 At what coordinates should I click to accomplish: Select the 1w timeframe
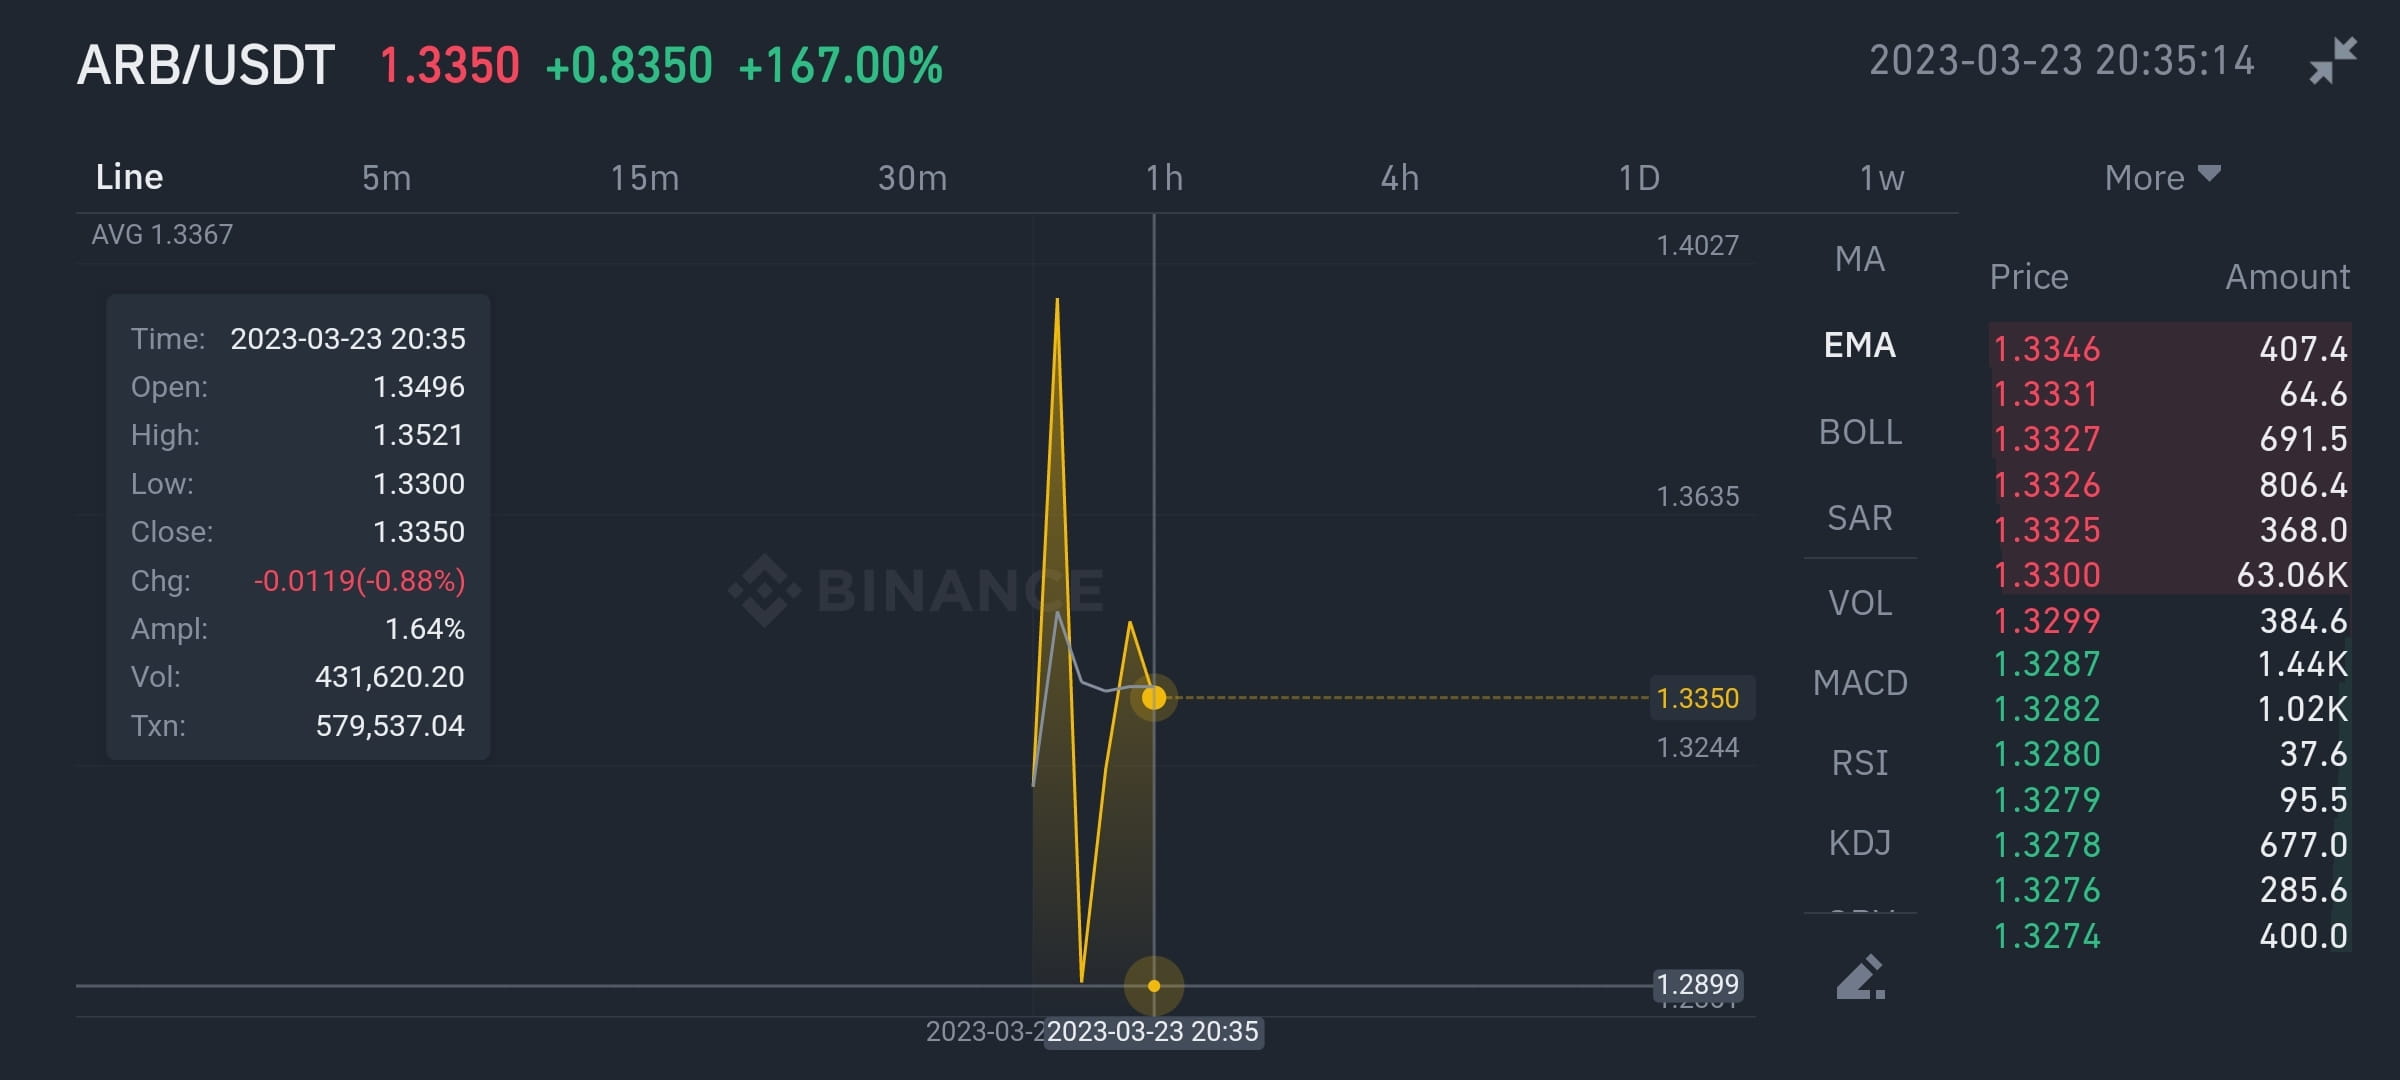1881,178
